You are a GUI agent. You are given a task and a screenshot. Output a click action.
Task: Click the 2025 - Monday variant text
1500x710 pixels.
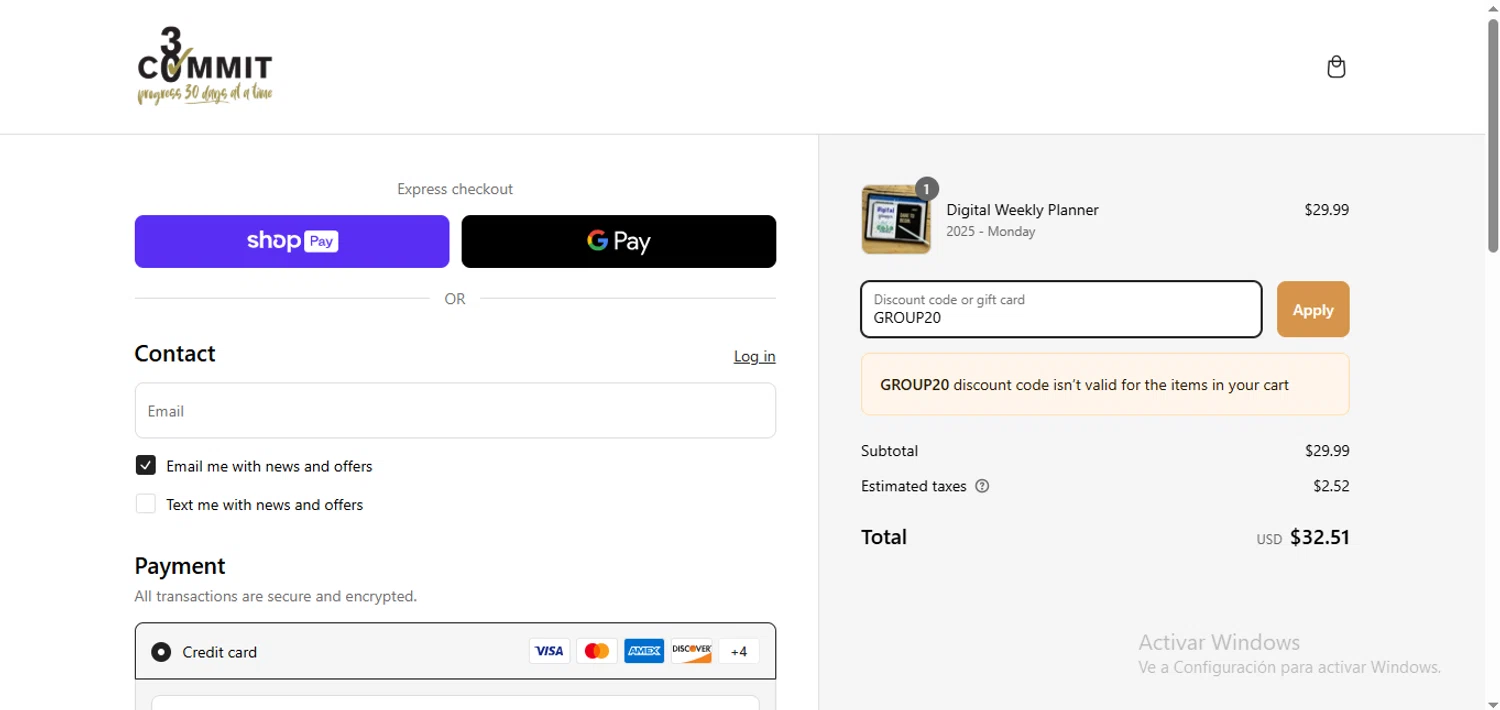(x=991, y=232)
